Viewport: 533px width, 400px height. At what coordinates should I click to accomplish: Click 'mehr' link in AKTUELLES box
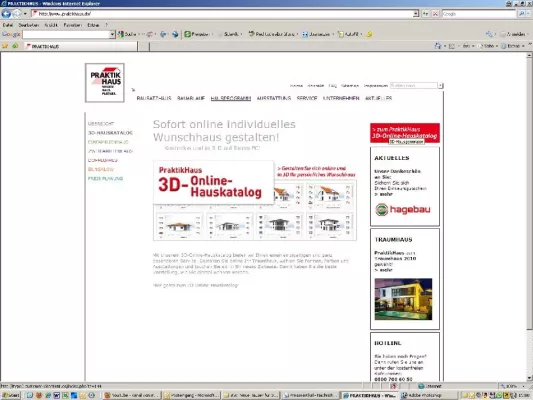coord(383,194)
